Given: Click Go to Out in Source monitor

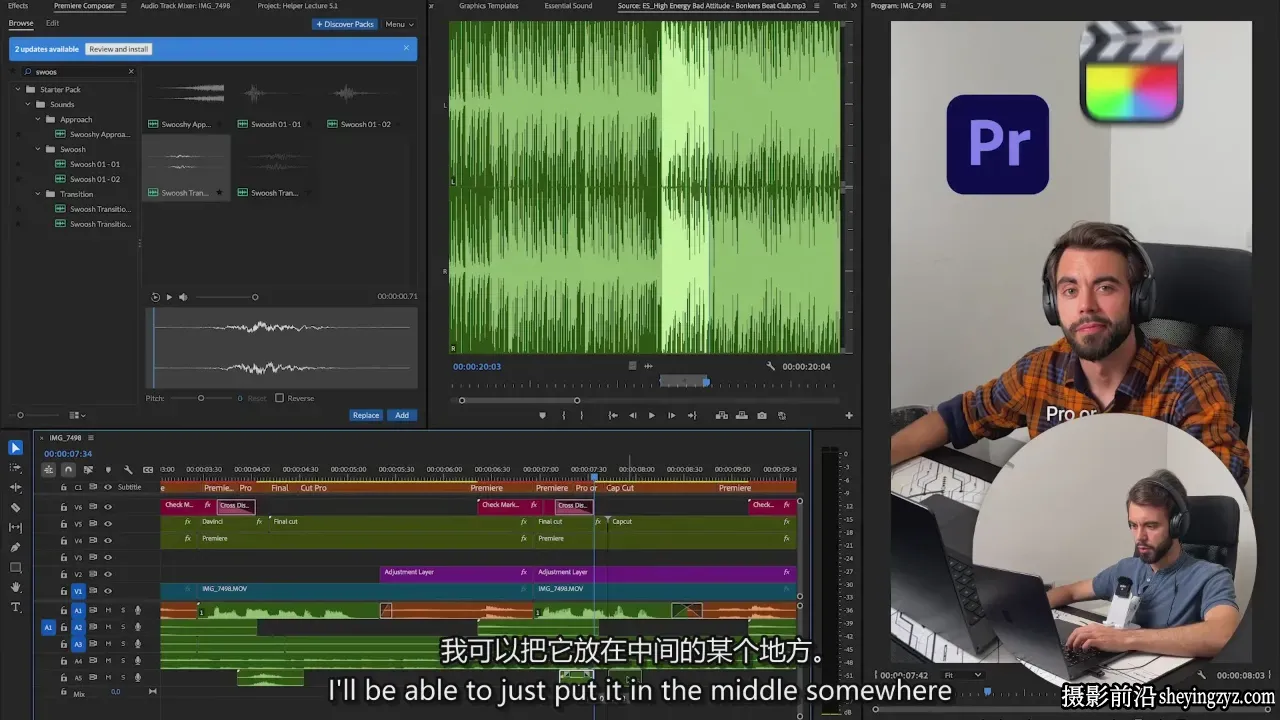Looking at the screenshot, I should tap(691, 415).
